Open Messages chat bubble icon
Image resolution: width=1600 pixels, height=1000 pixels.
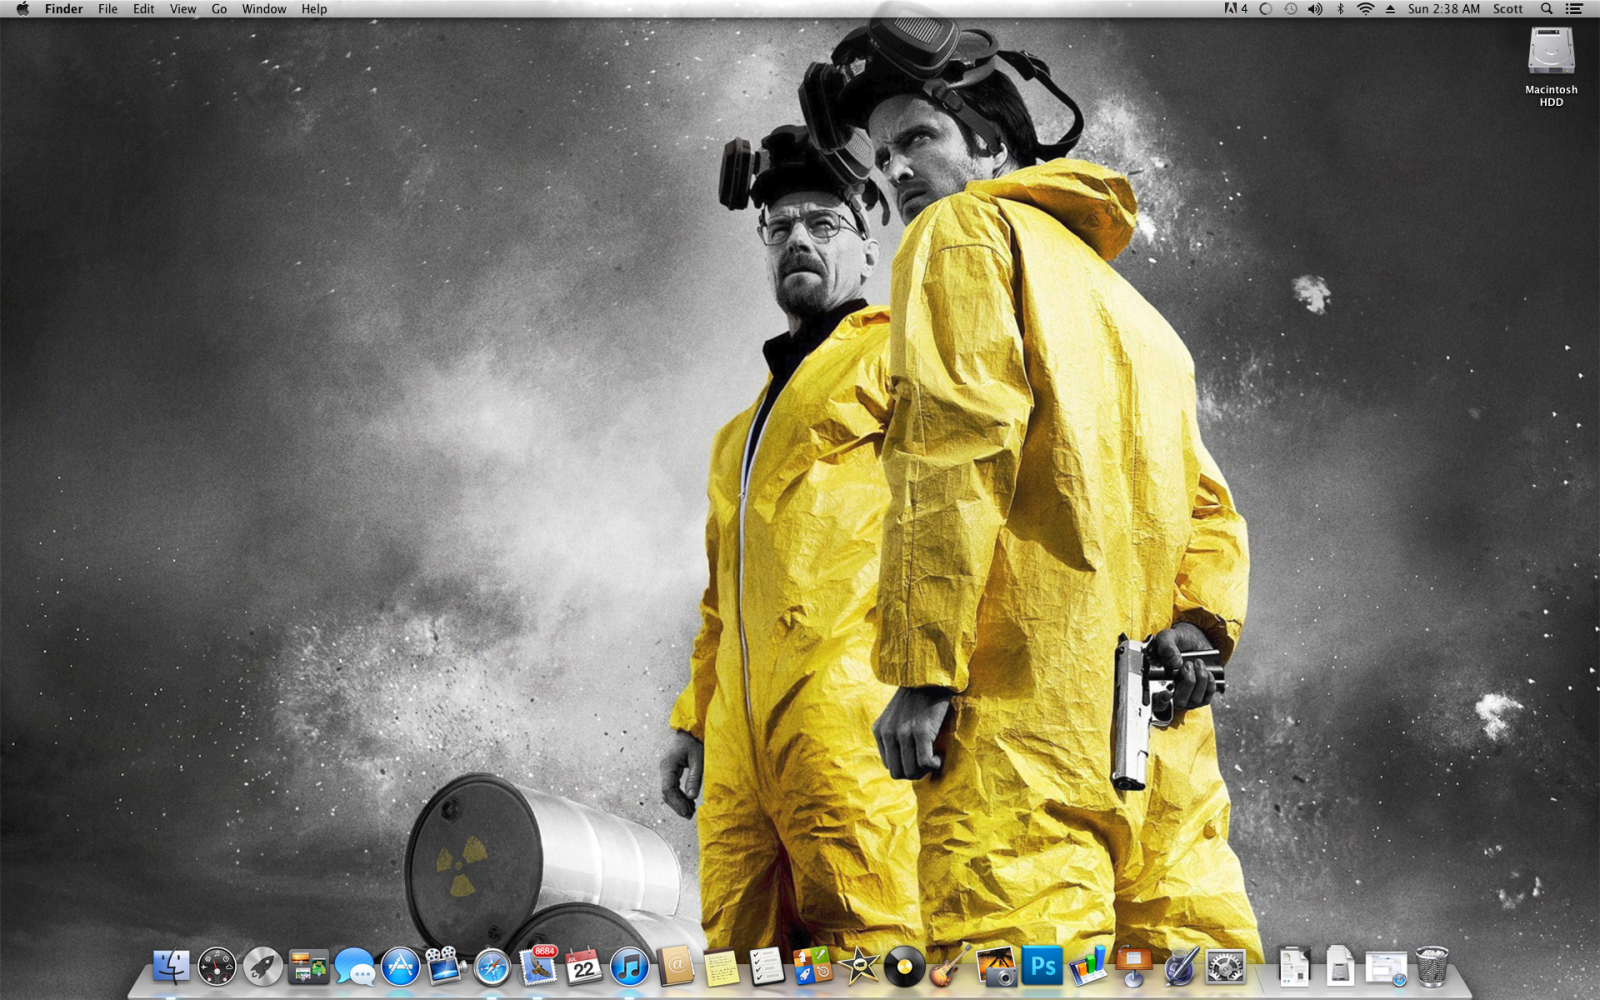(x=354, y=967)
